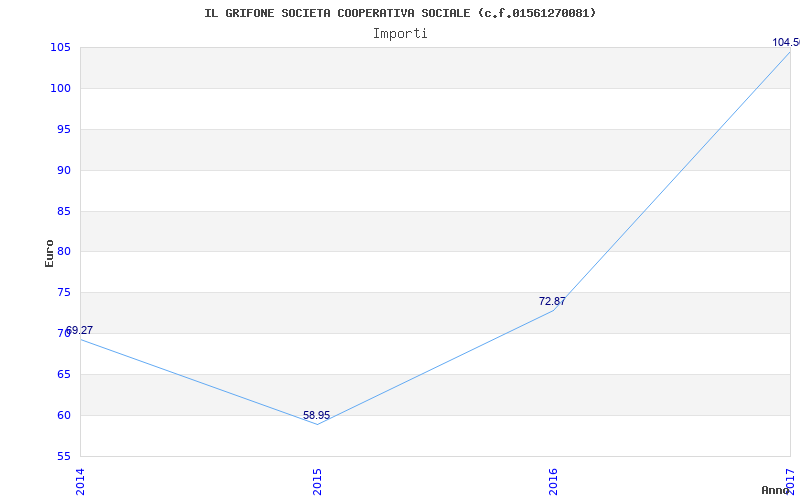The image size is (800, 500).
Task: Click the 85 y-axis tick label
Action: (x=63, y=211)
